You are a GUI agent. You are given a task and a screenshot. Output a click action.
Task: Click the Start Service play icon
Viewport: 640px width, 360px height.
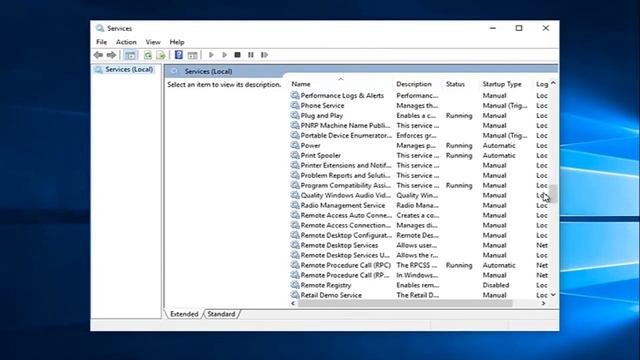(x=211, y=55)
